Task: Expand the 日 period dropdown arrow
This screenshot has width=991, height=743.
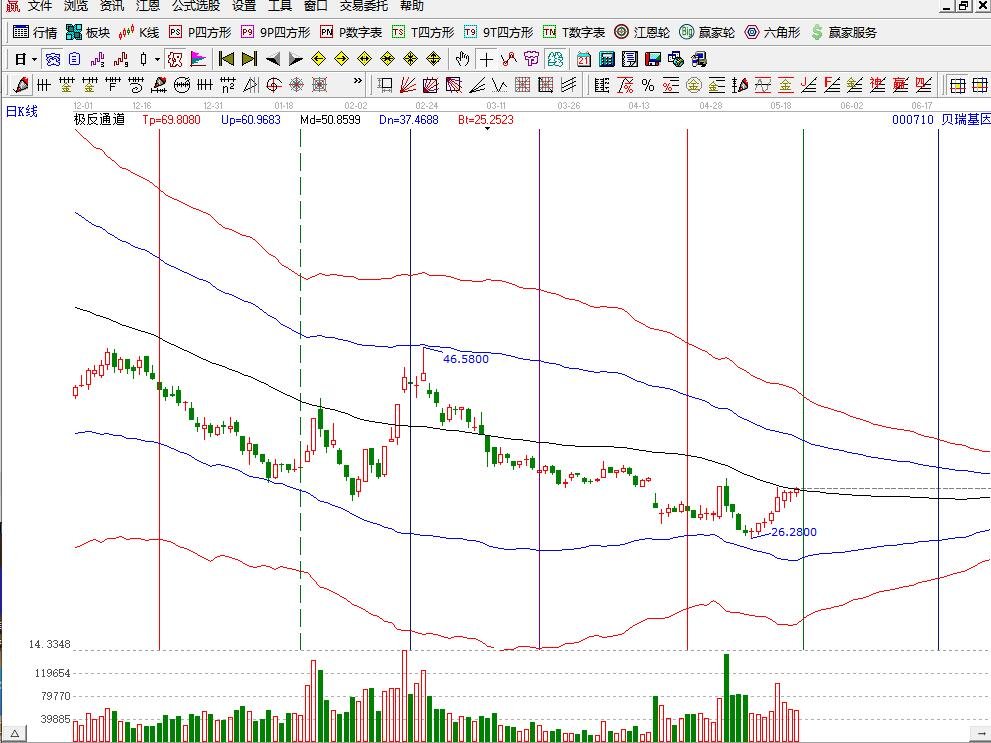Action: [34, 59]
